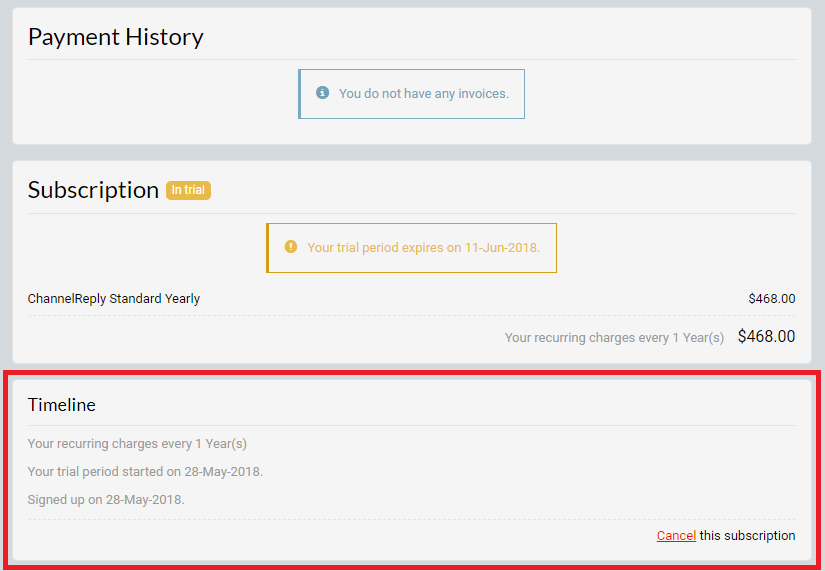Screen dimensions: 825x571
Task: Click 'Your trial period started on 28-May-2018.'
Action: click(145, 472)
